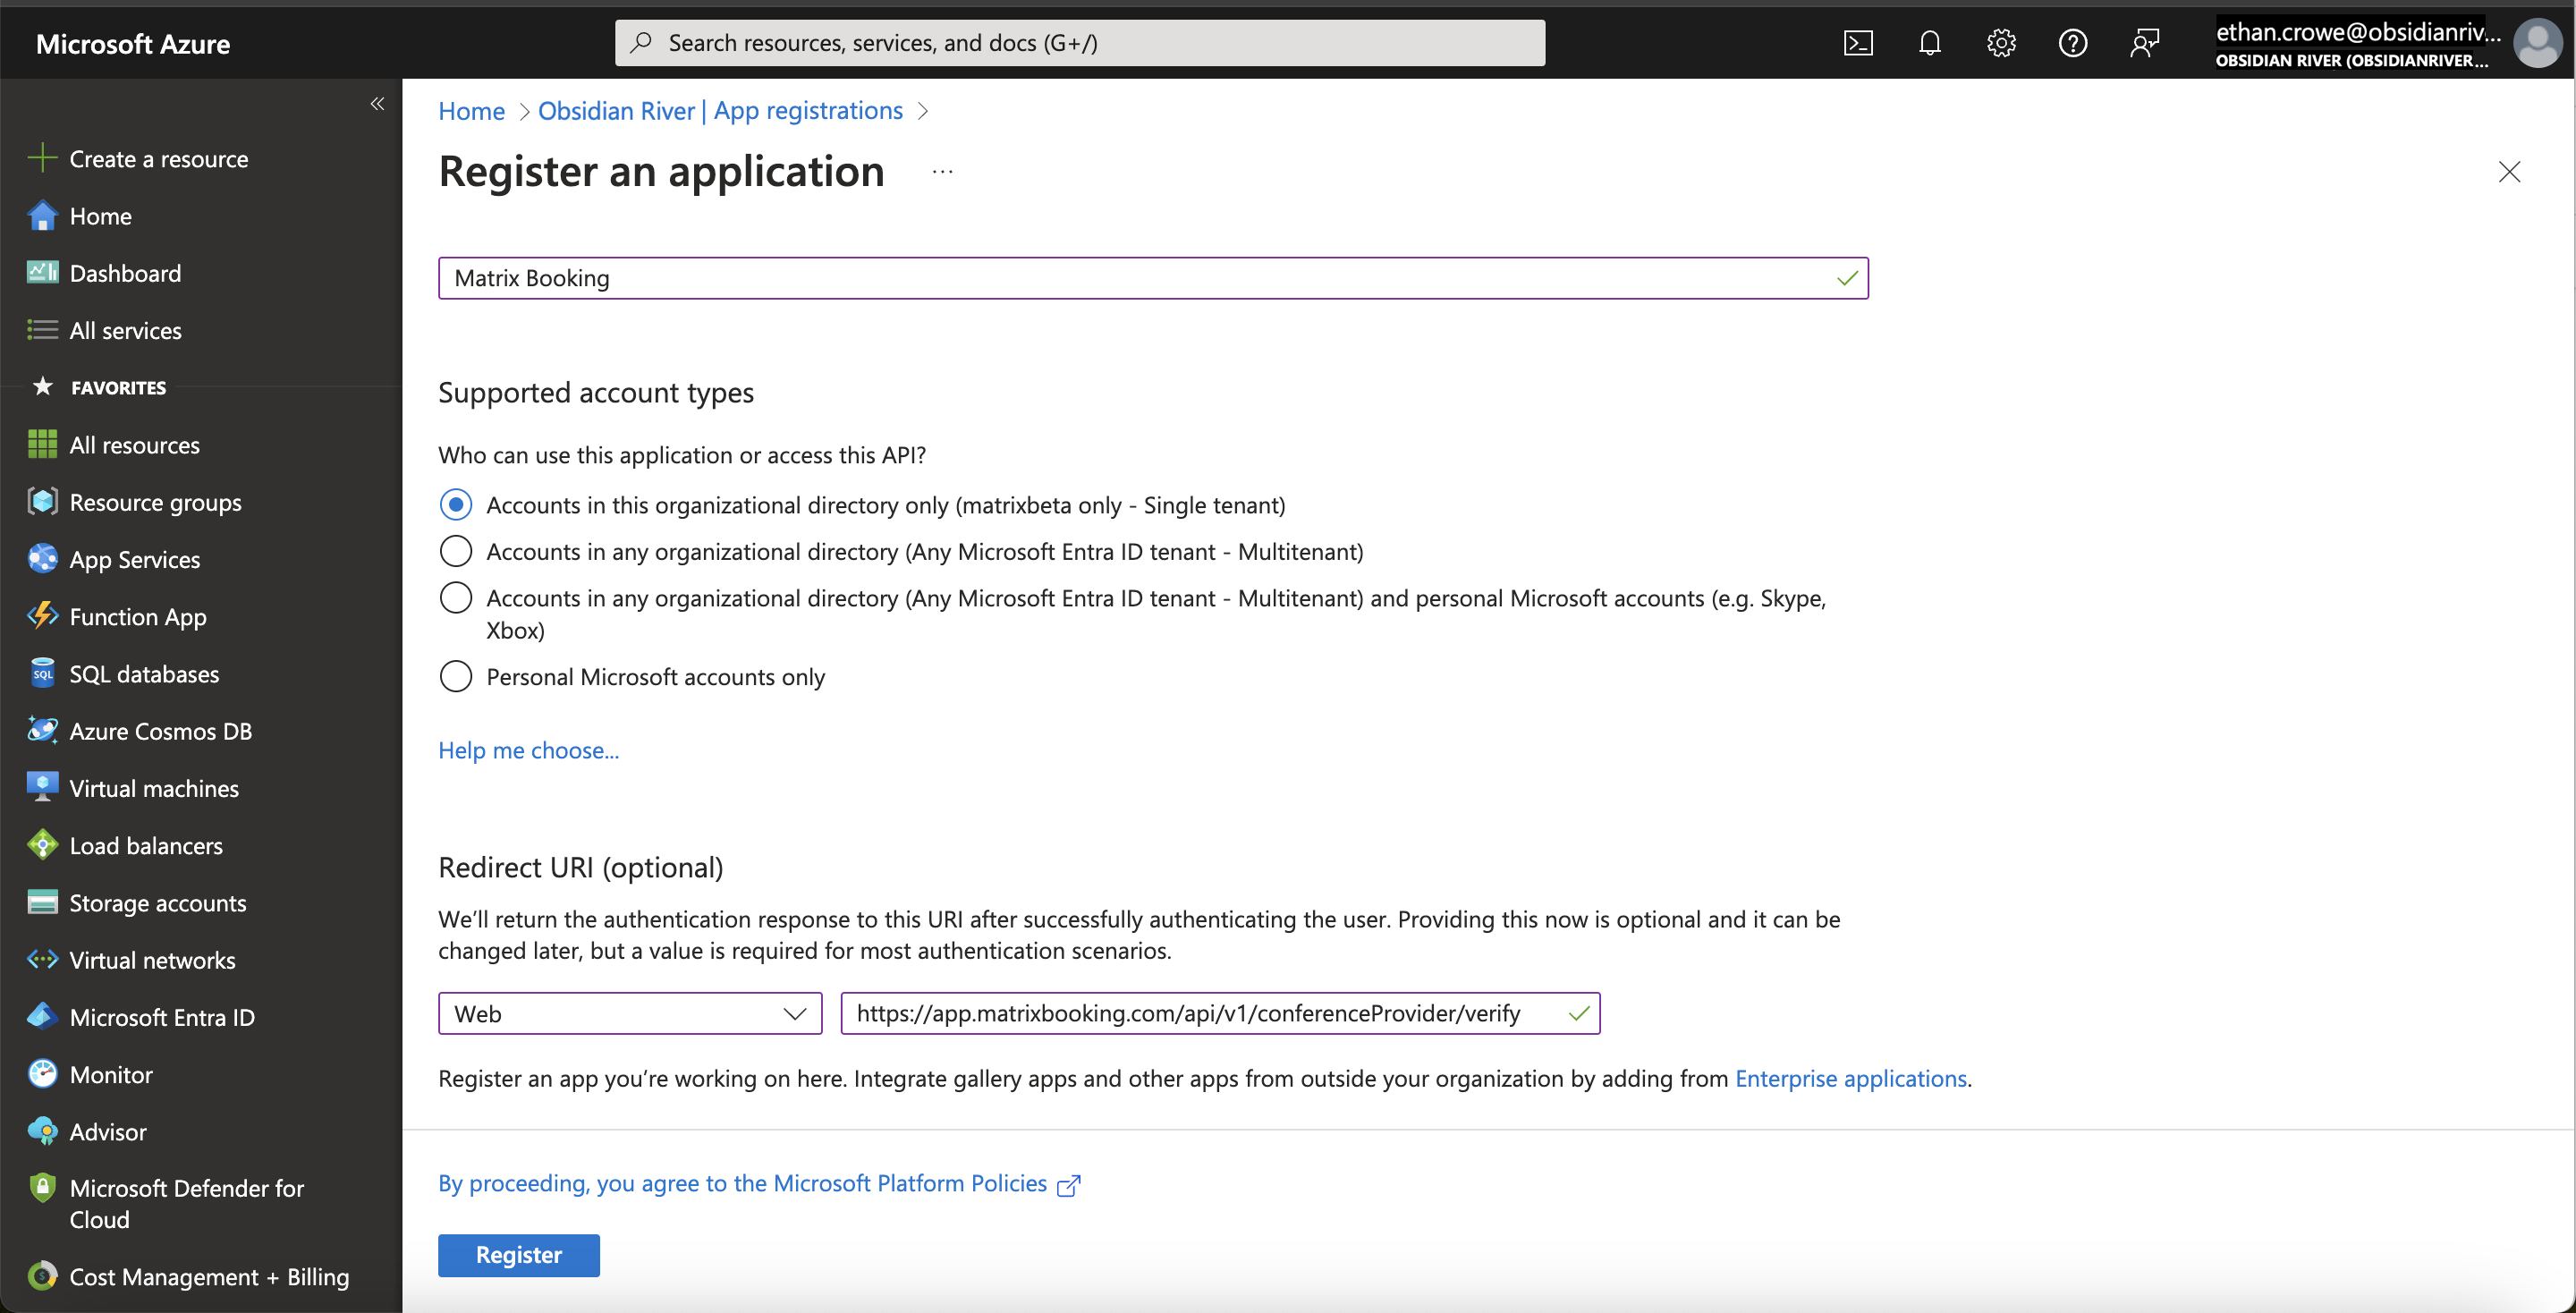The width and height of the screenshot is (2576, 1313).
Task: Open the Help me choose link
Action: coord(528,750)
